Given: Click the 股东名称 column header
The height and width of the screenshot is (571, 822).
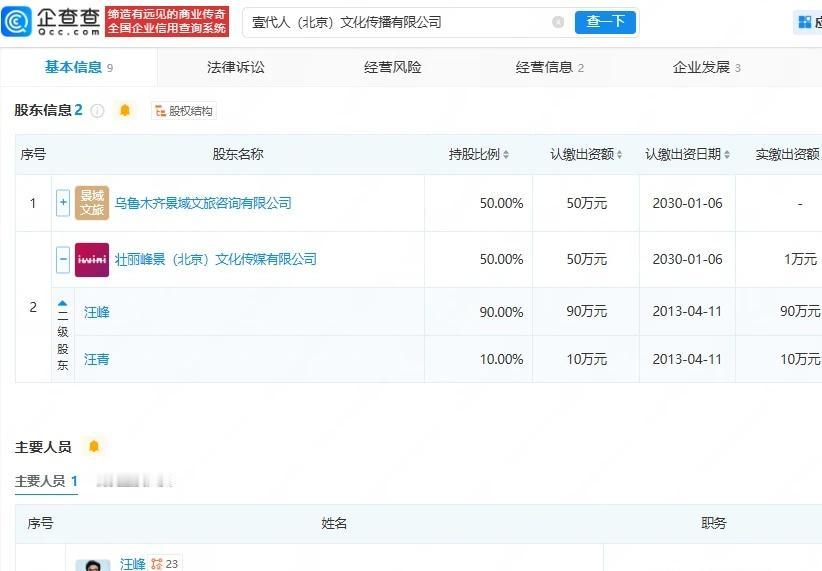Looking at the screenshot, I should [237, 154].
